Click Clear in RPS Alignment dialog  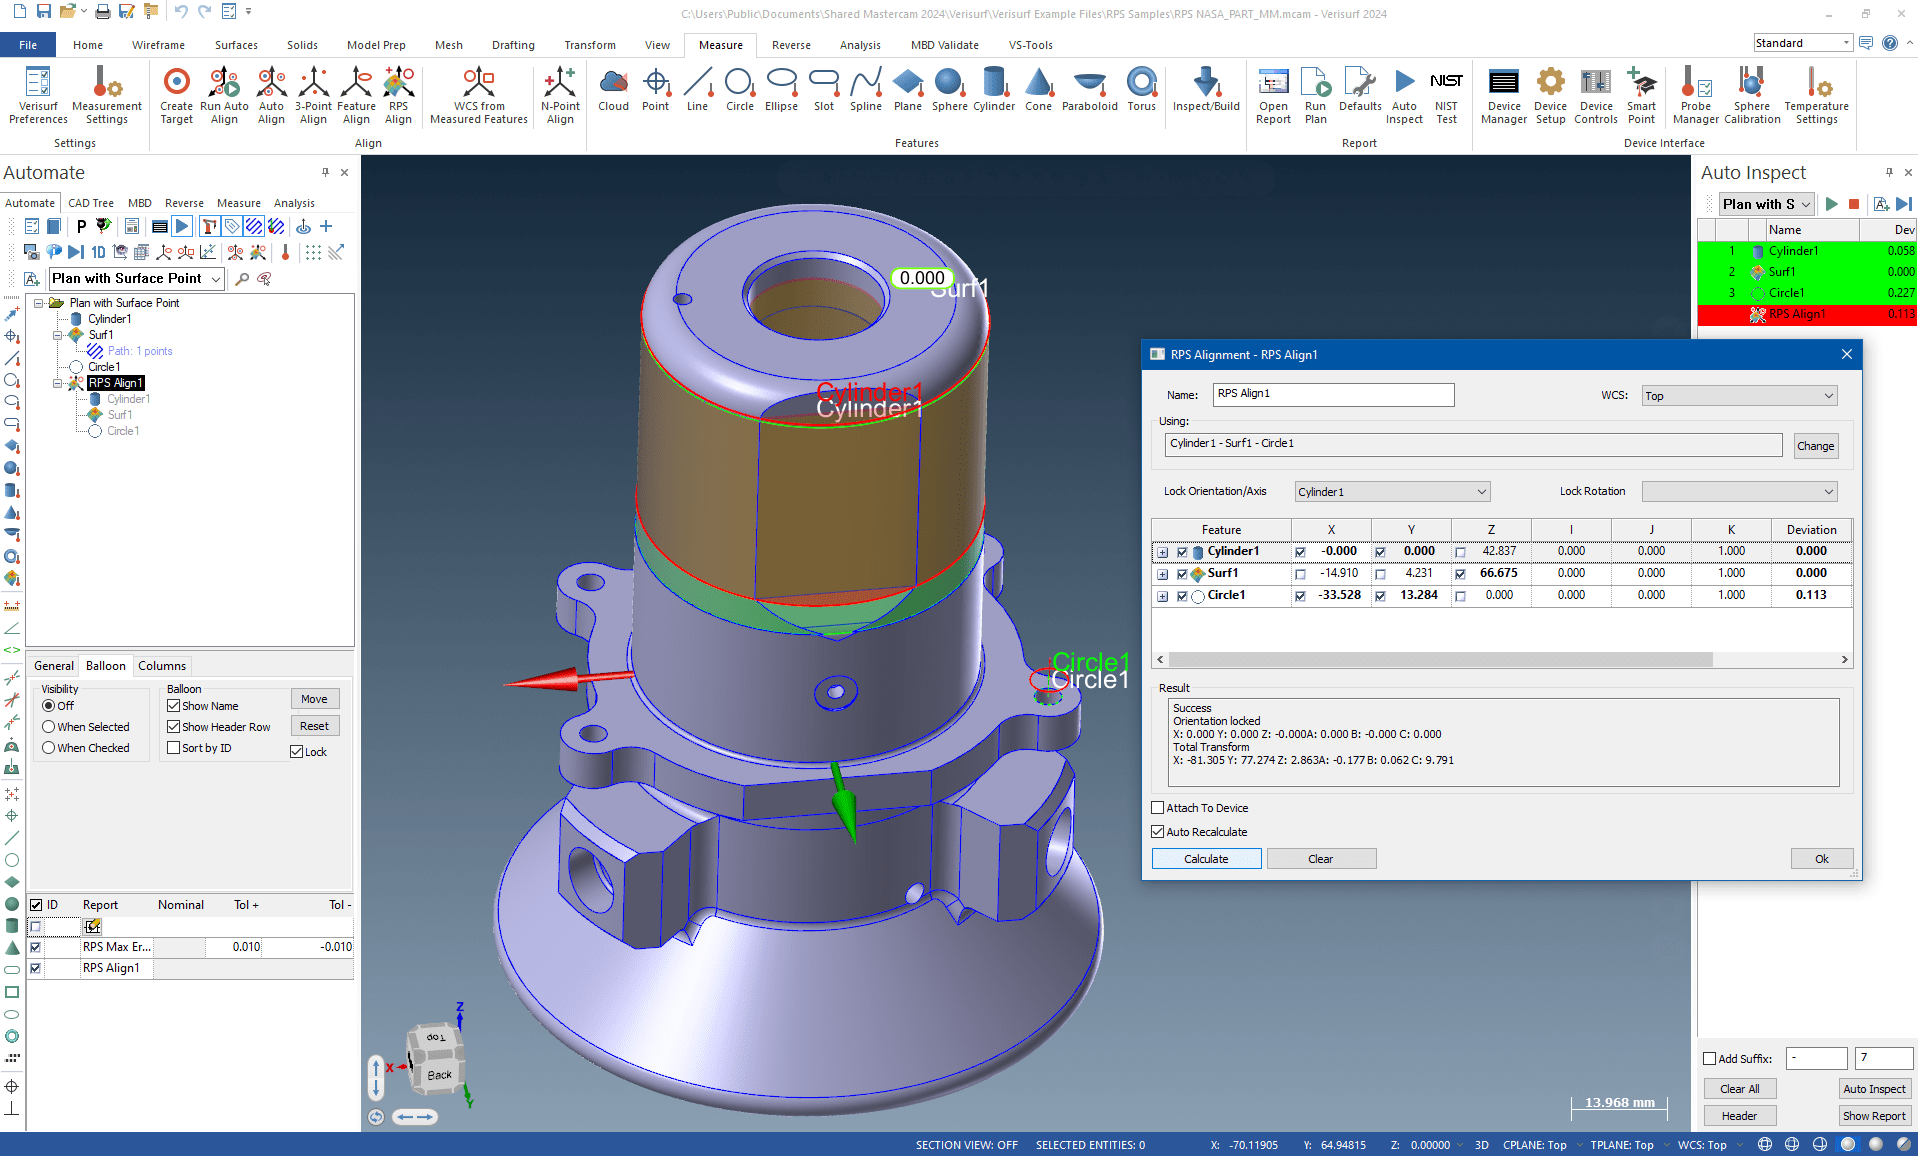coord(1321,859)
